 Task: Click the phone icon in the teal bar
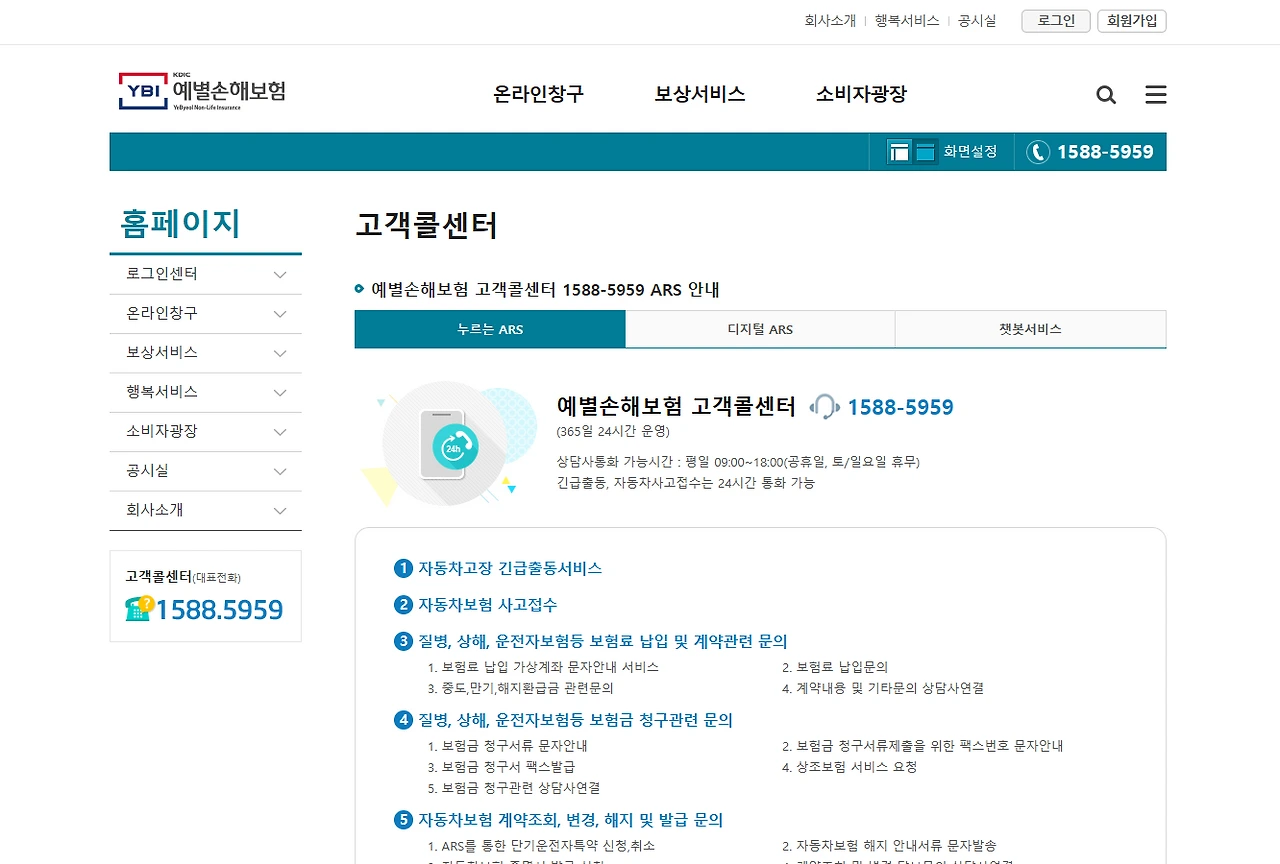(x=1038, y=152)
